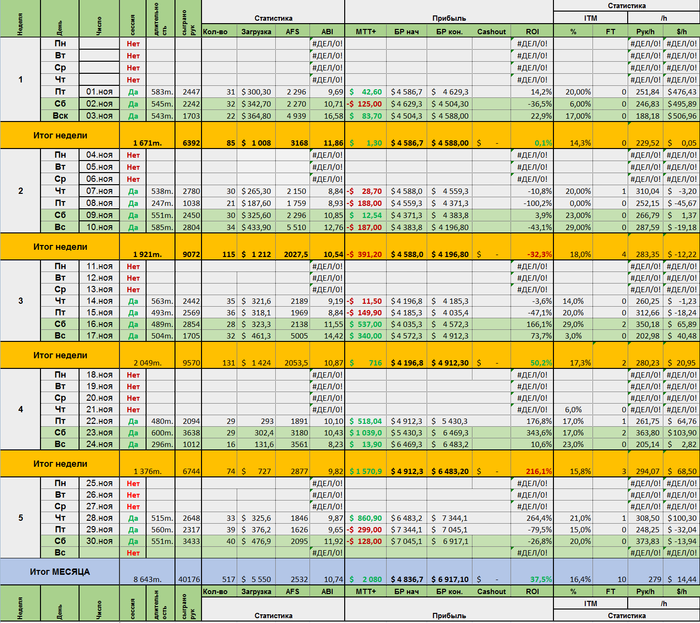Click the session 'Да' cell for 16.ноя
Viewport: 700px width, 623px height.
[x=133, y=324]
